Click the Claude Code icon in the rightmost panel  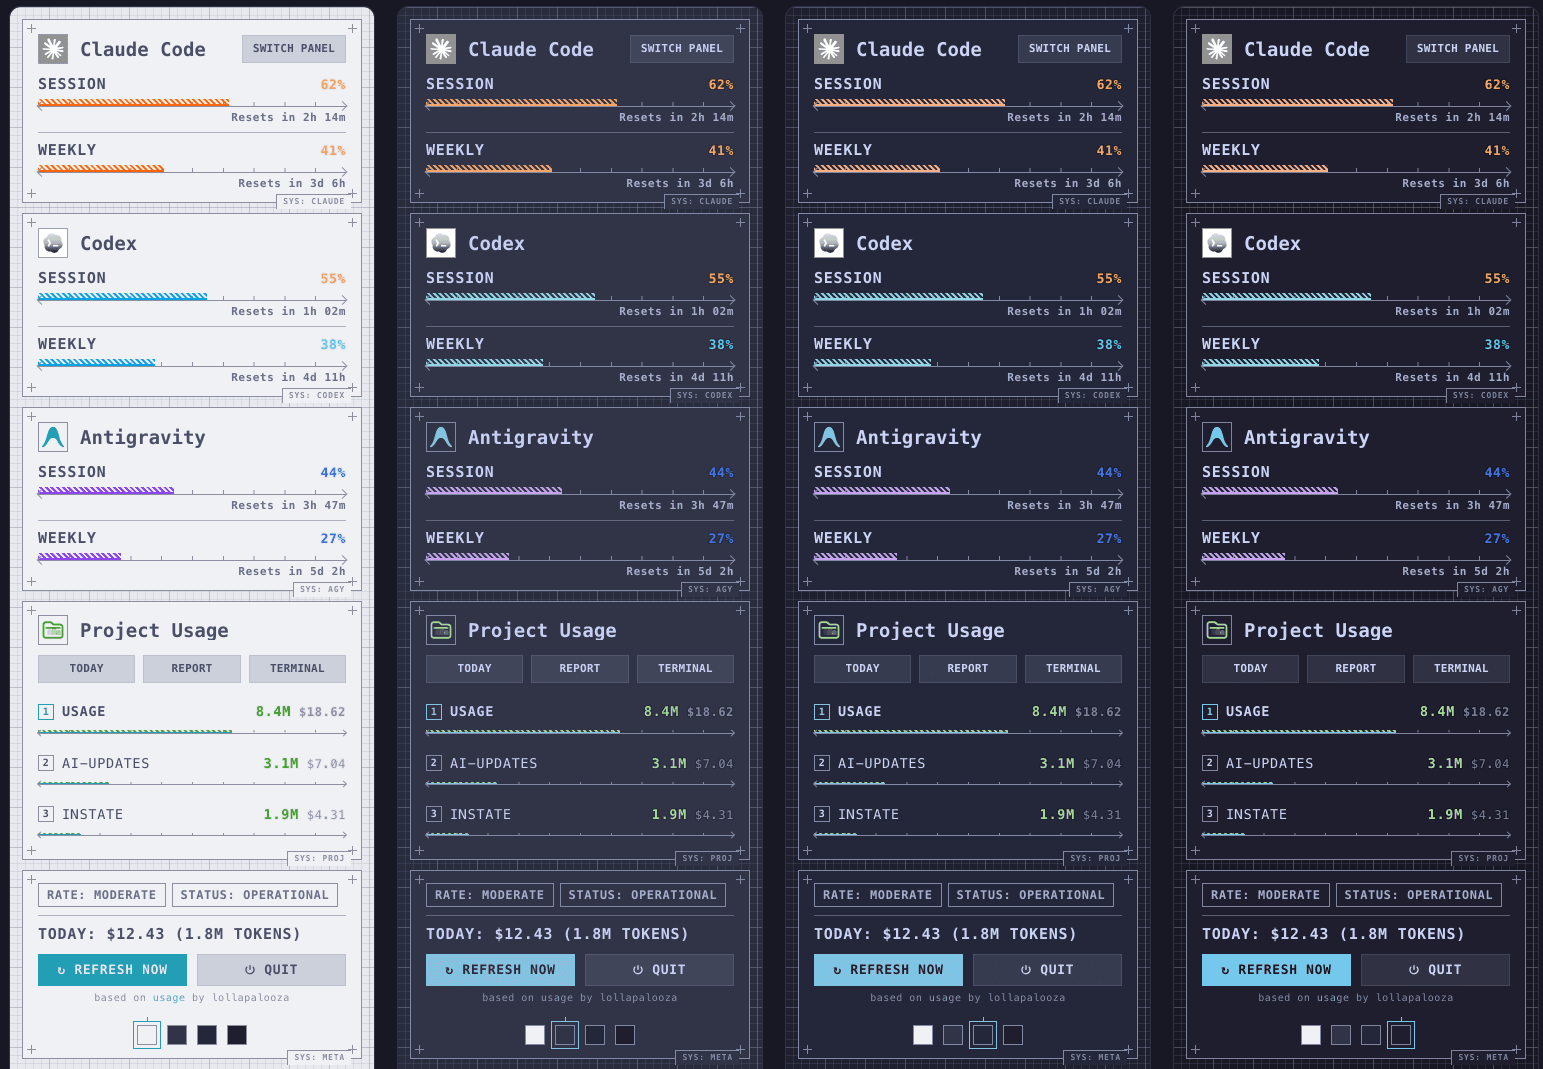(1217, 49)
